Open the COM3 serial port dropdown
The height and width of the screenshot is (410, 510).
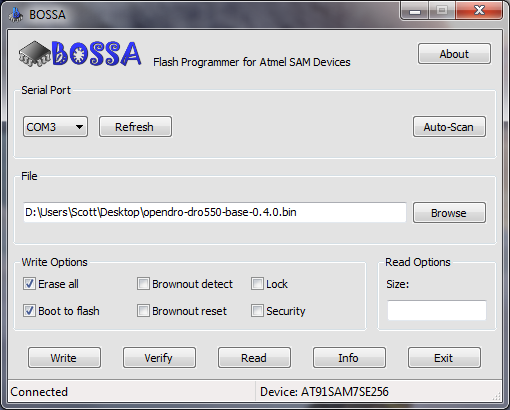55,127
